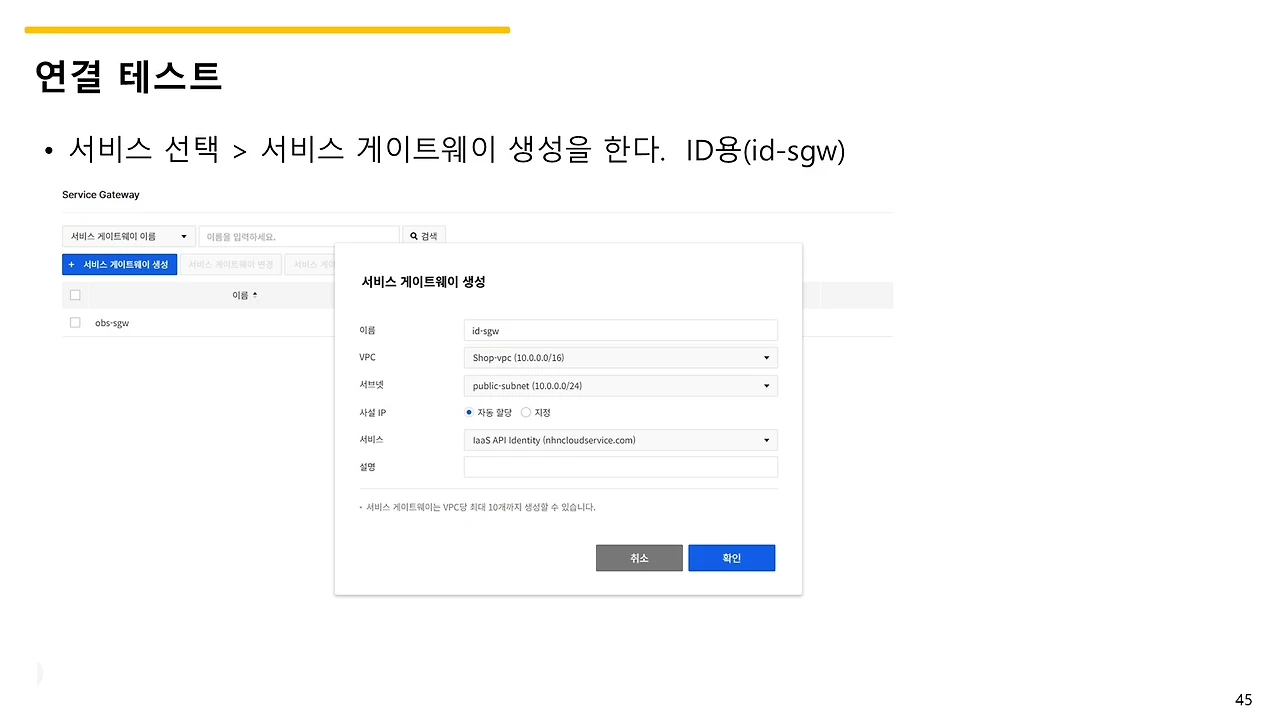1280x720 pixels.
Task: Click the 서비스 게이트웨이 생성 create button
Action: 119,264
